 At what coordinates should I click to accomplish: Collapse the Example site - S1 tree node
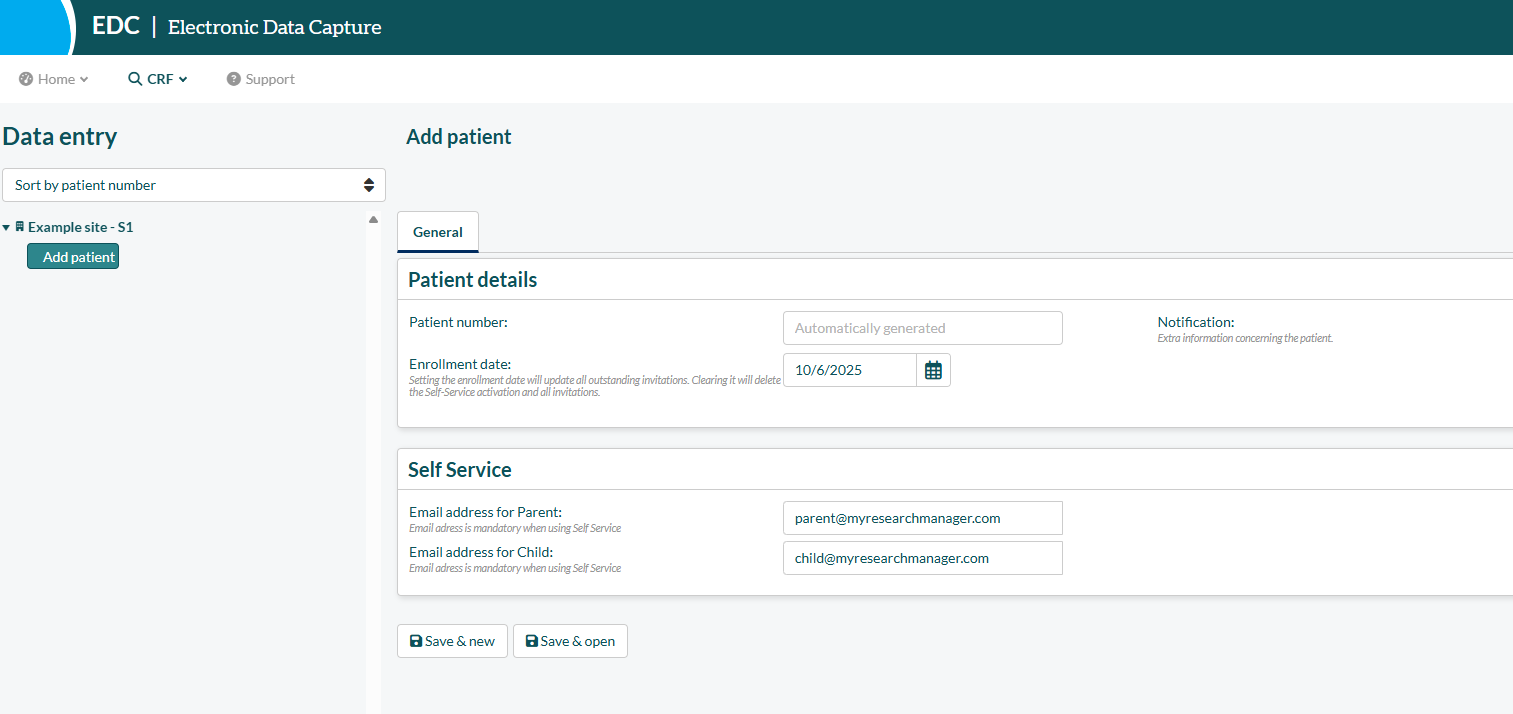pyautogui.click(x=6, y=228)
